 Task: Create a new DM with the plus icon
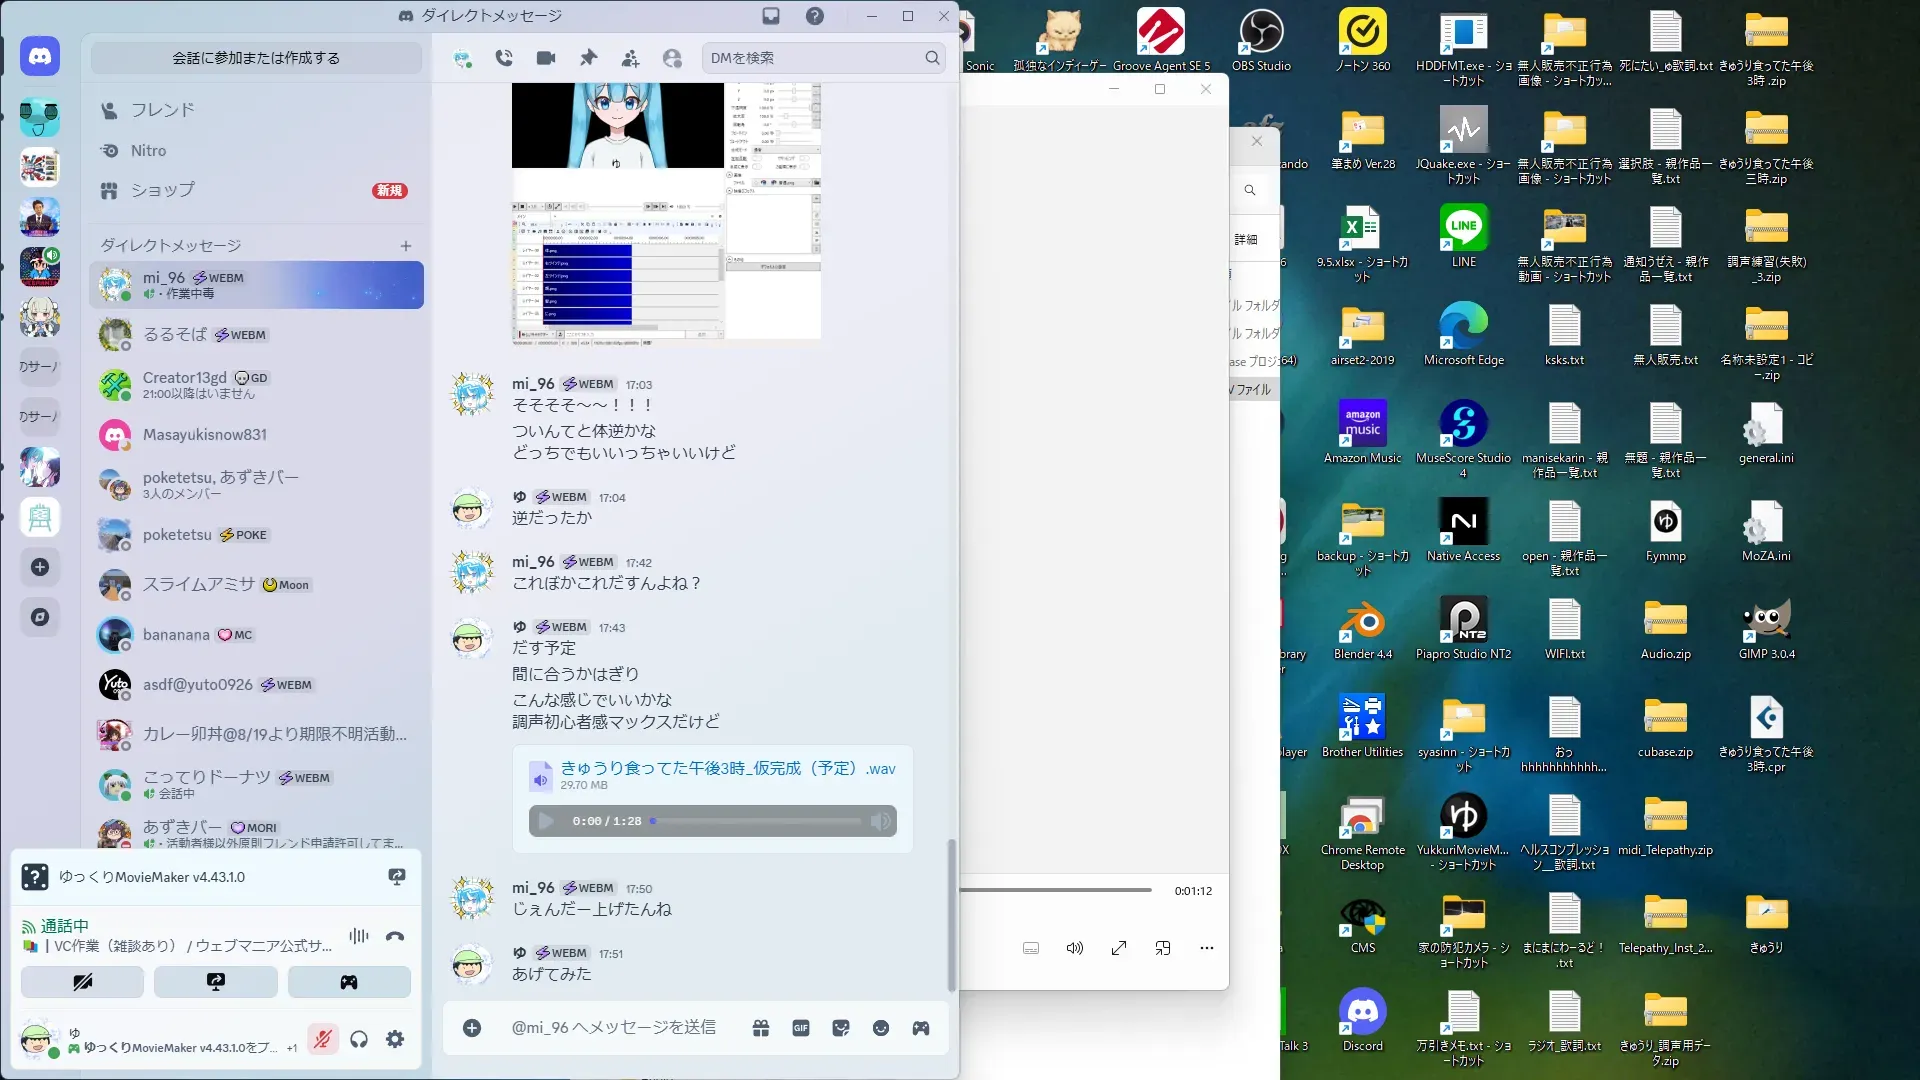(406, 246)
